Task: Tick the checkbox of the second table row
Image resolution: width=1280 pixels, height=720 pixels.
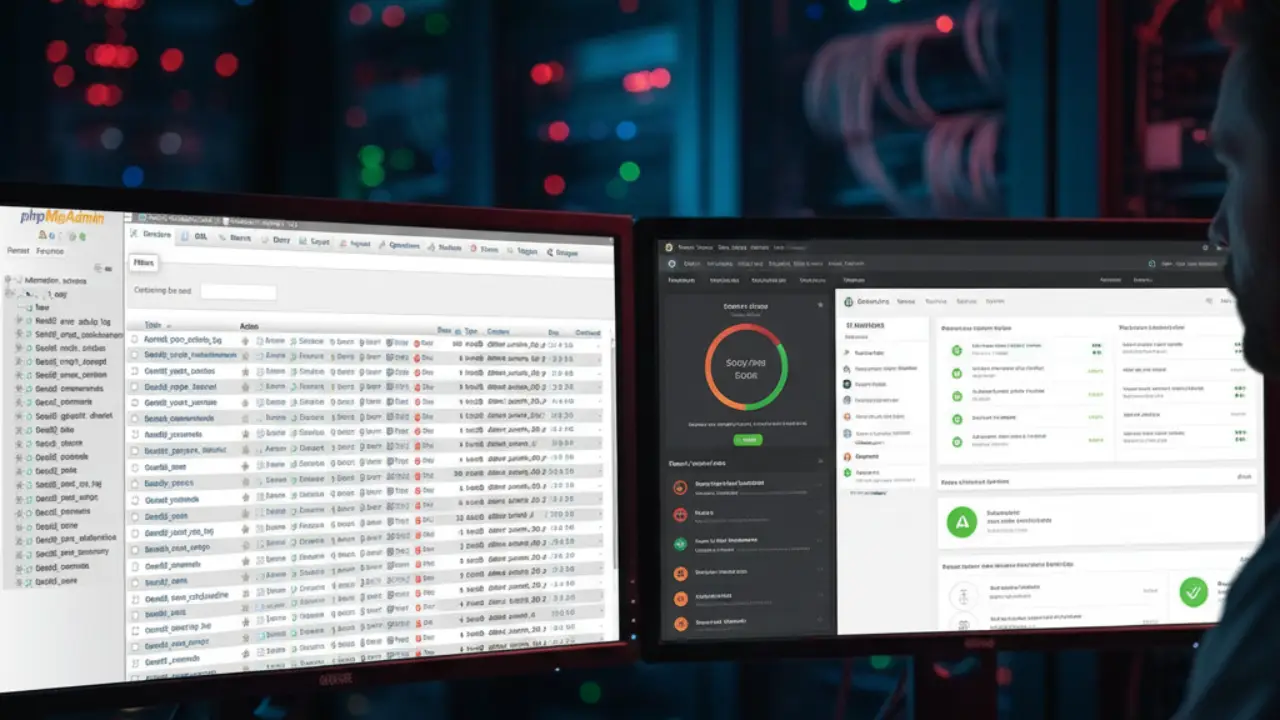Action: pos(135,355)
